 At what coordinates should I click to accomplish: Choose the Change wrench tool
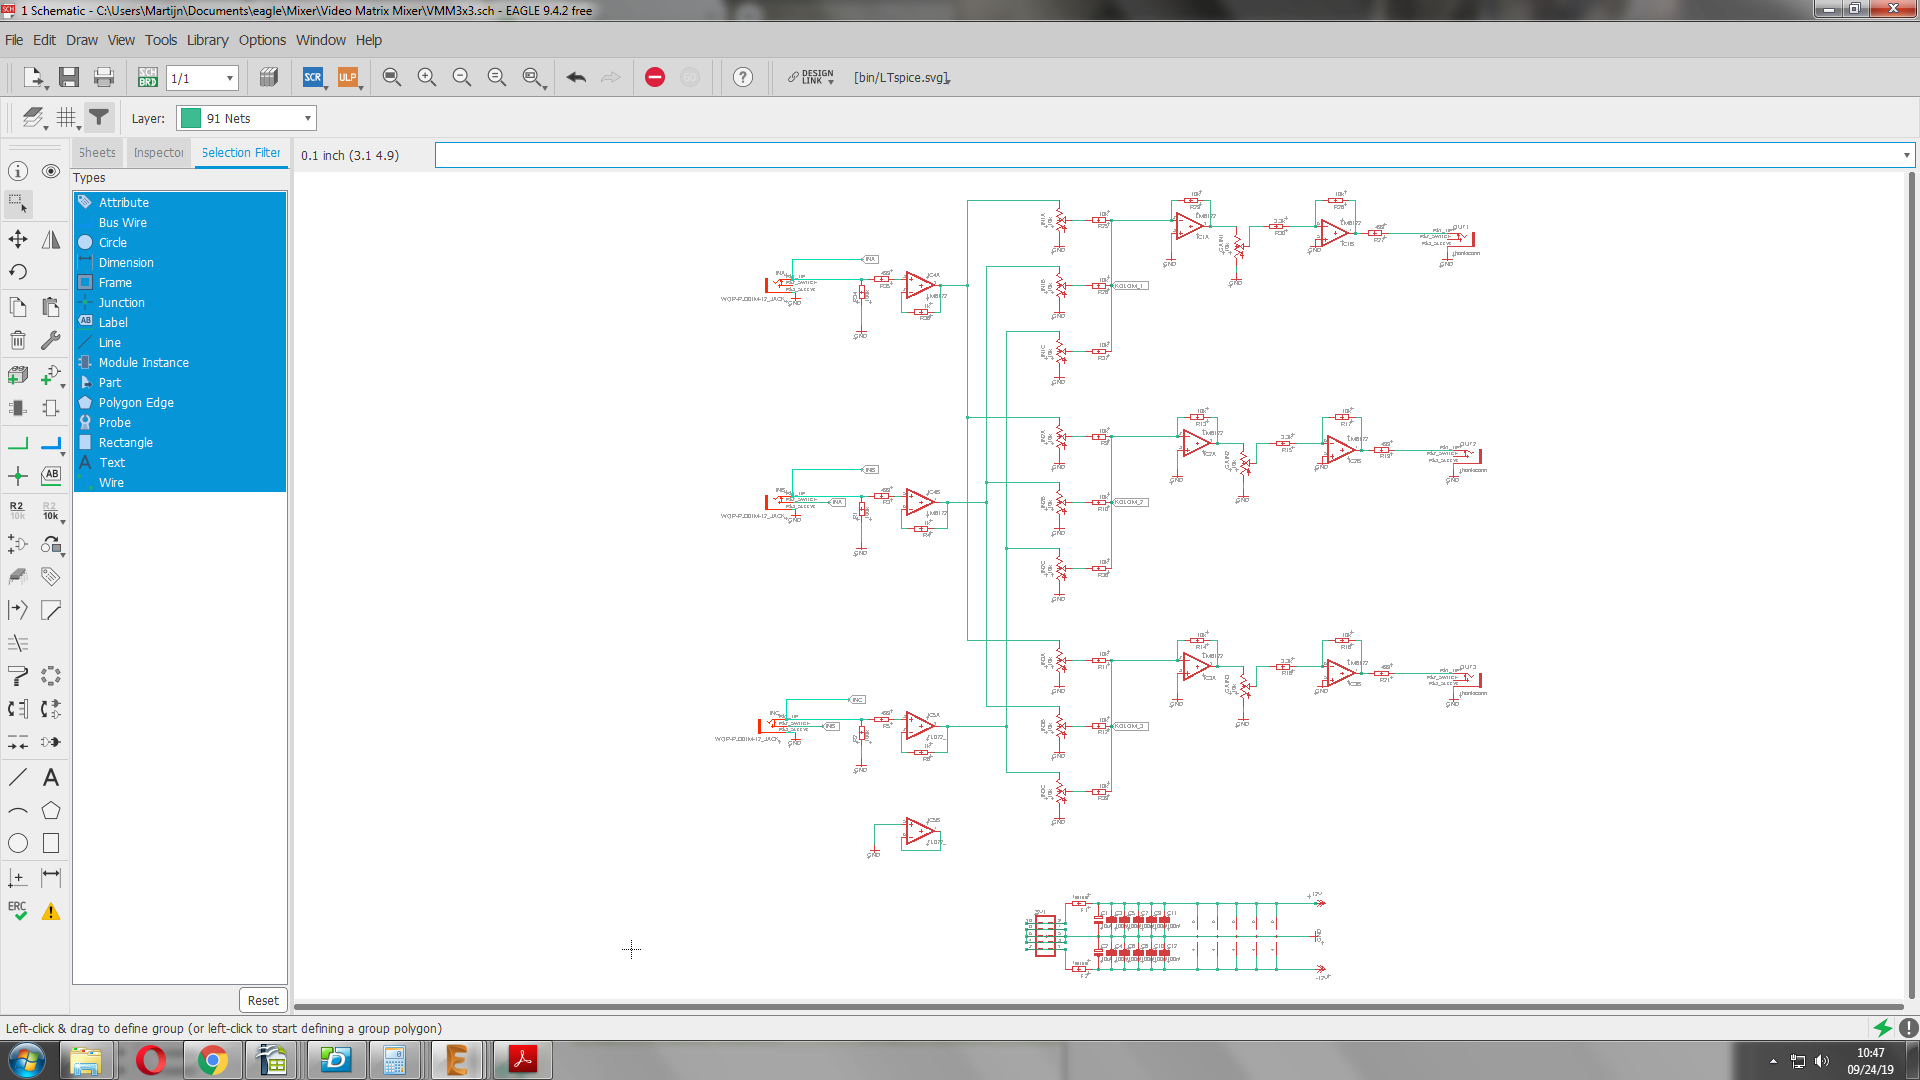51,340
